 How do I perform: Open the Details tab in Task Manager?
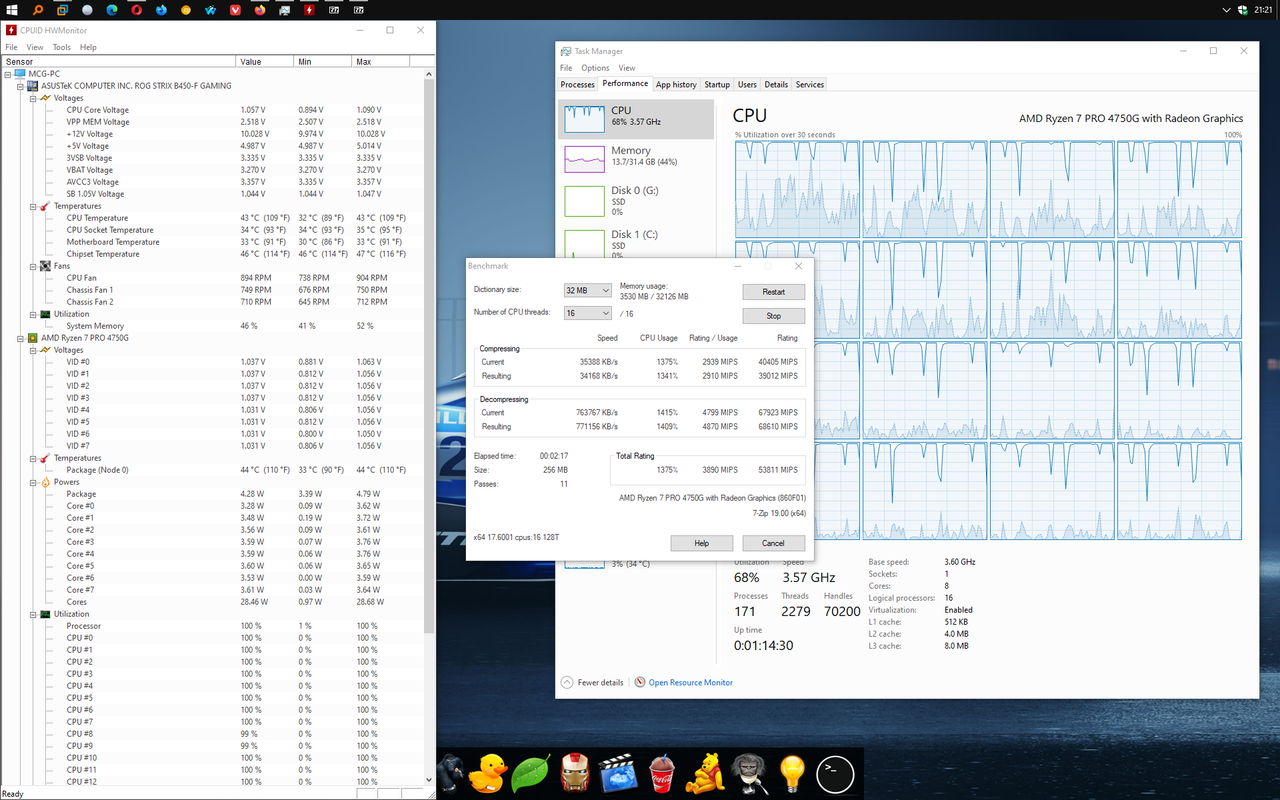[x=776, y=85]
